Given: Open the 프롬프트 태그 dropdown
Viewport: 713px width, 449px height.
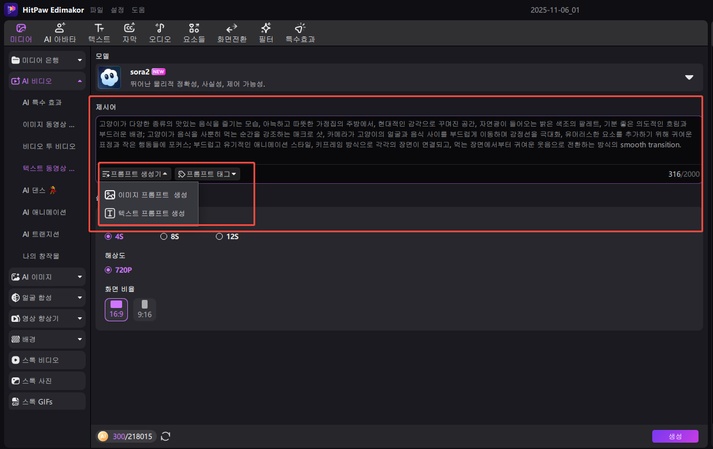Looking at the screenshot, I should tap(207, 174).
